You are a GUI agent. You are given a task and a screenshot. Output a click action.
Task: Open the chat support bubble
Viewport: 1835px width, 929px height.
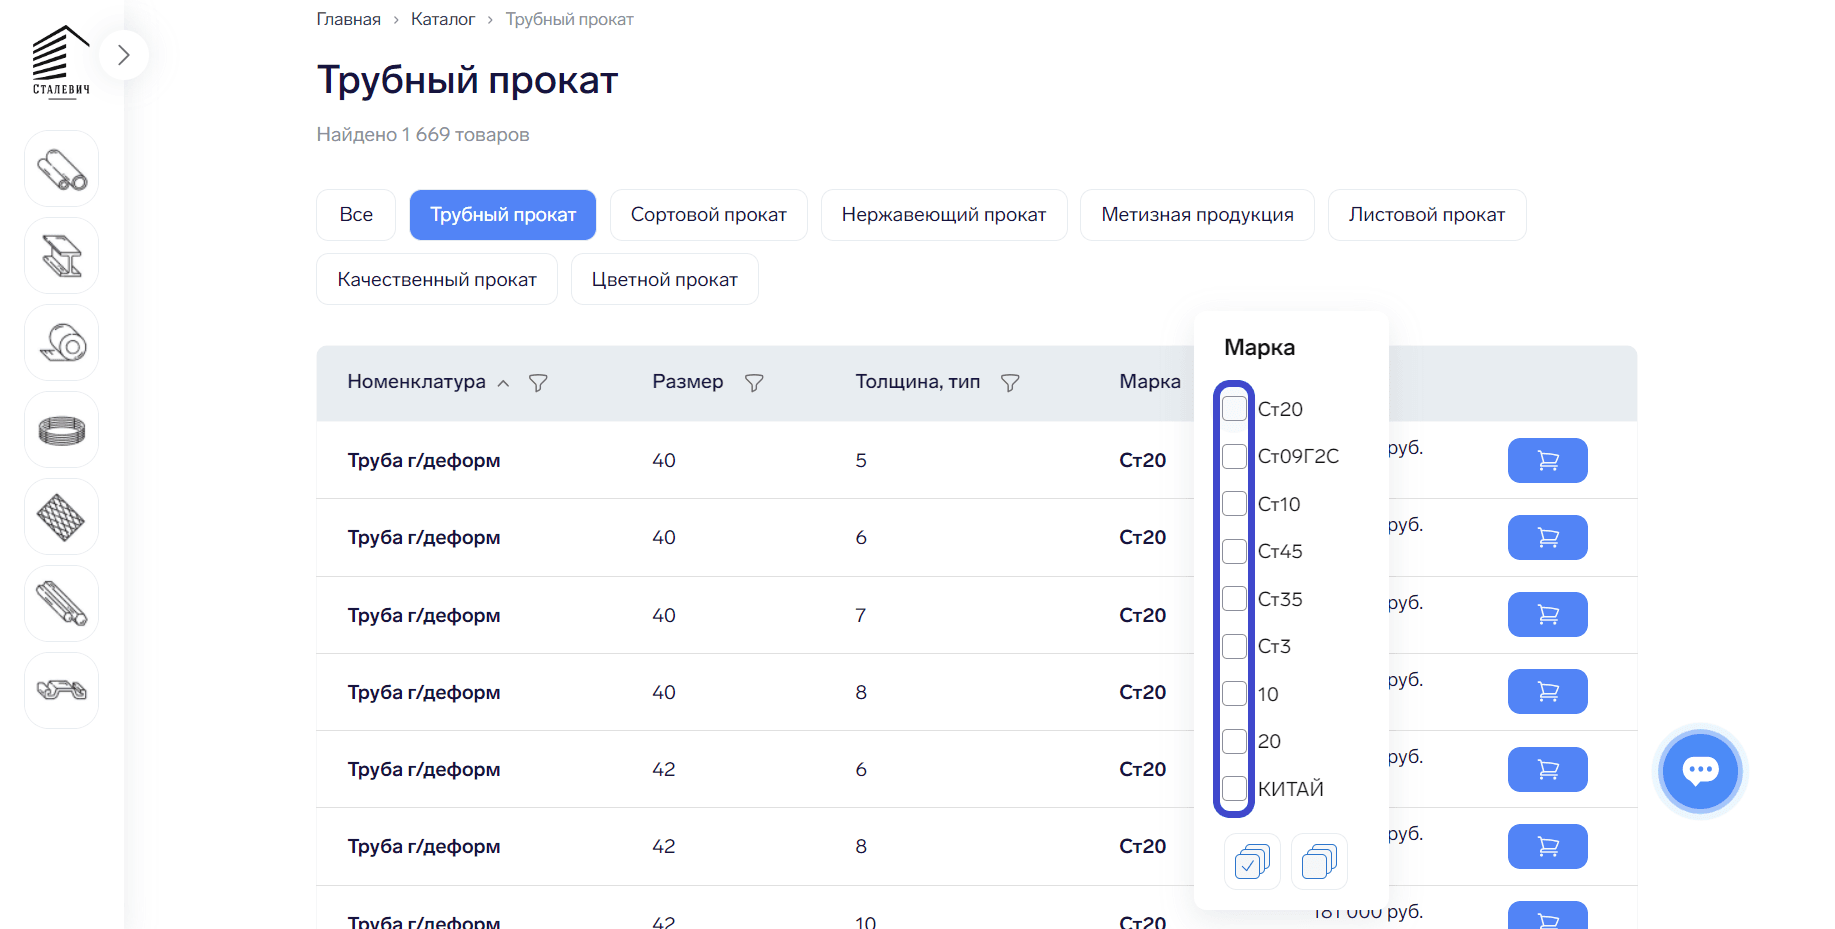[1700, 772]
